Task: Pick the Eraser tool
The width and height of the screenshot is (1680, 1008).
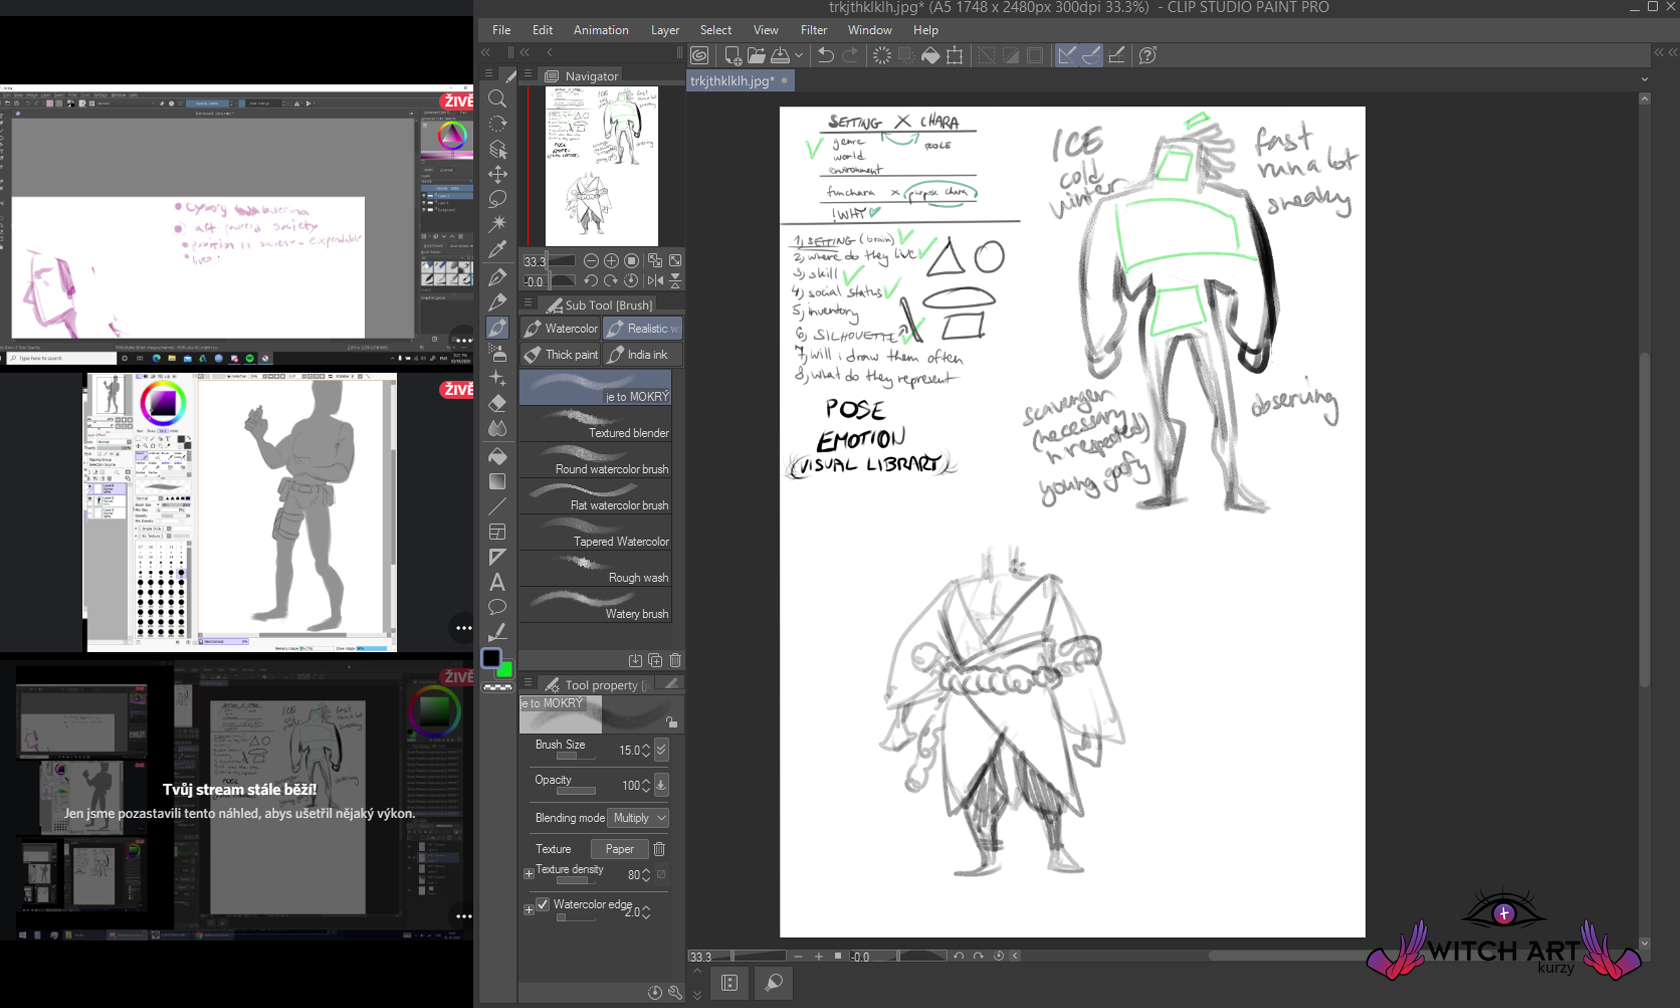Action: tap(497, 403)
